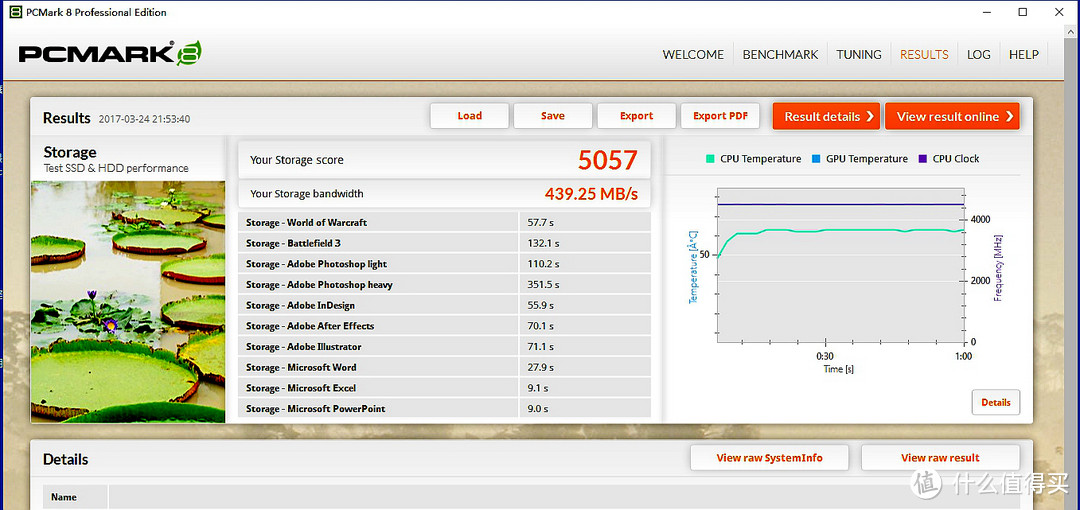The height and width of the screenshot is (510, 1080).
Task: Select the Storage - Battlefield 3 row
Action: click(x=444, y=243)
